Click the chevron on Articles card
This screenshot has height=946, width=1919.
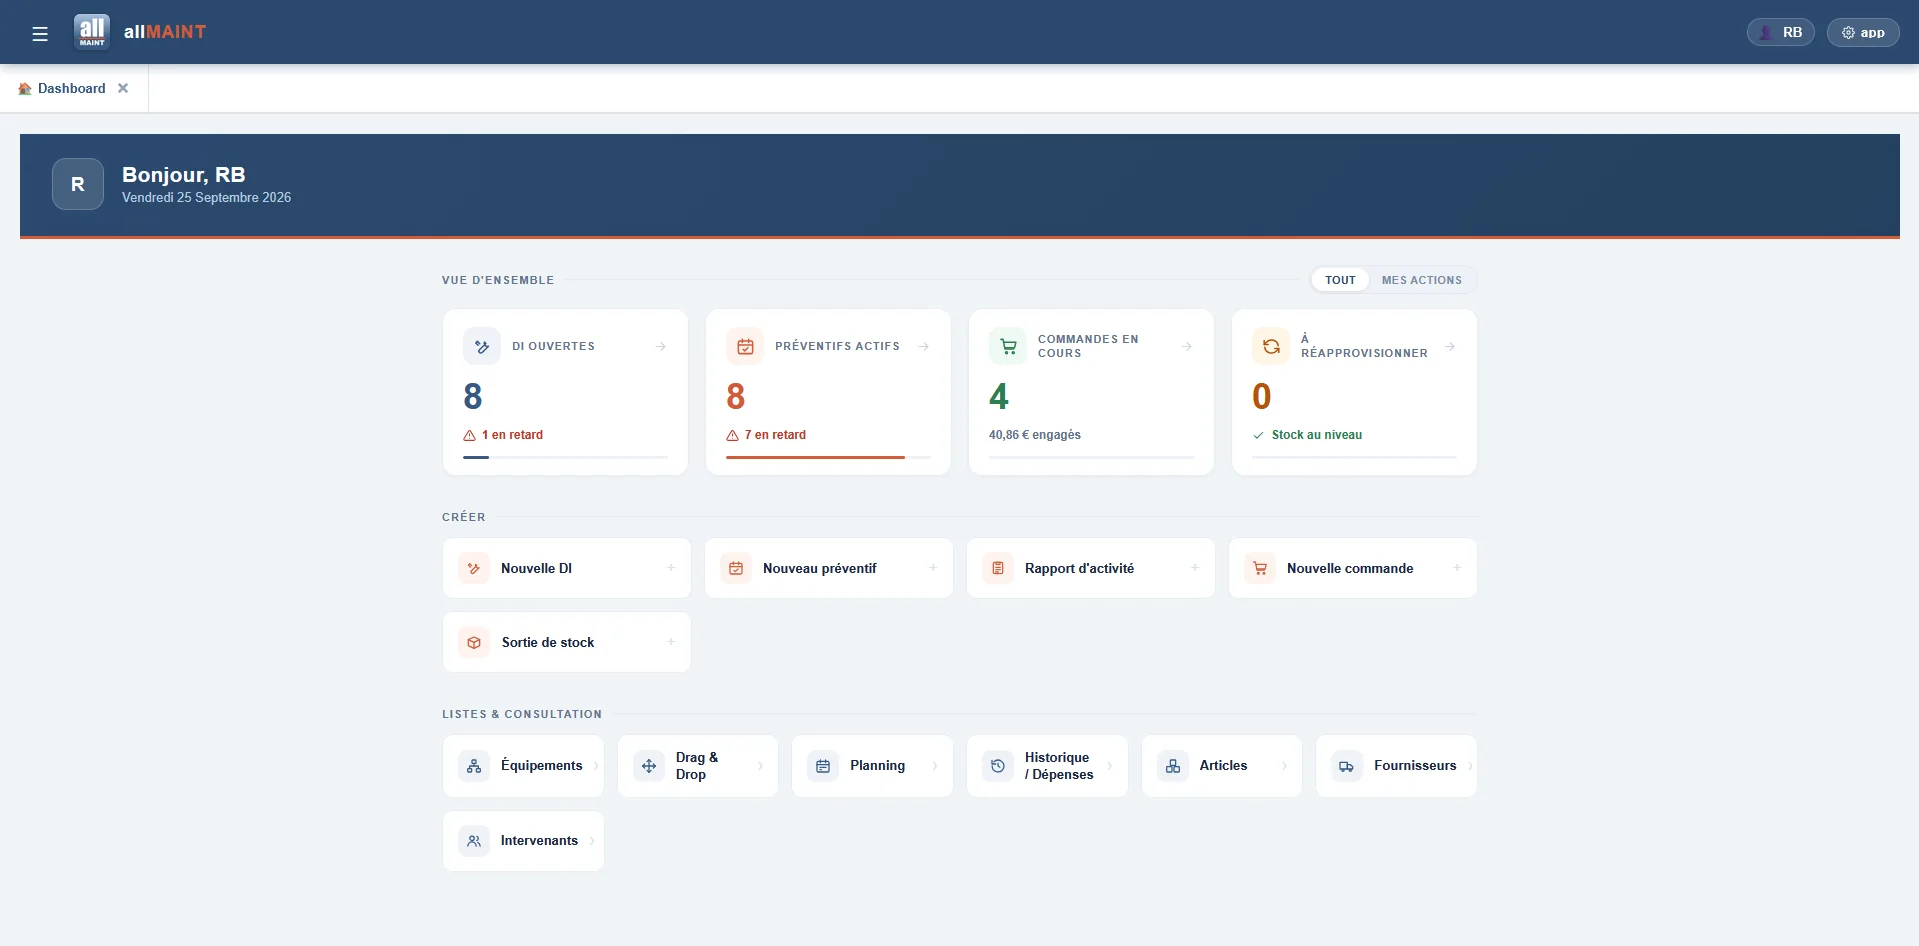[1285, 766]
